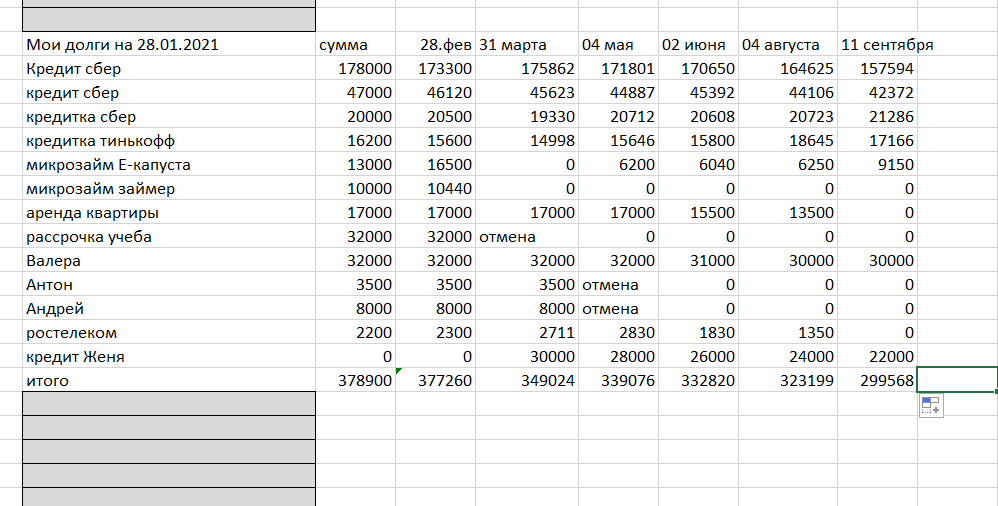Select the cell with value 10440
This screenshot has width=998, height=506.
[435, 188]
